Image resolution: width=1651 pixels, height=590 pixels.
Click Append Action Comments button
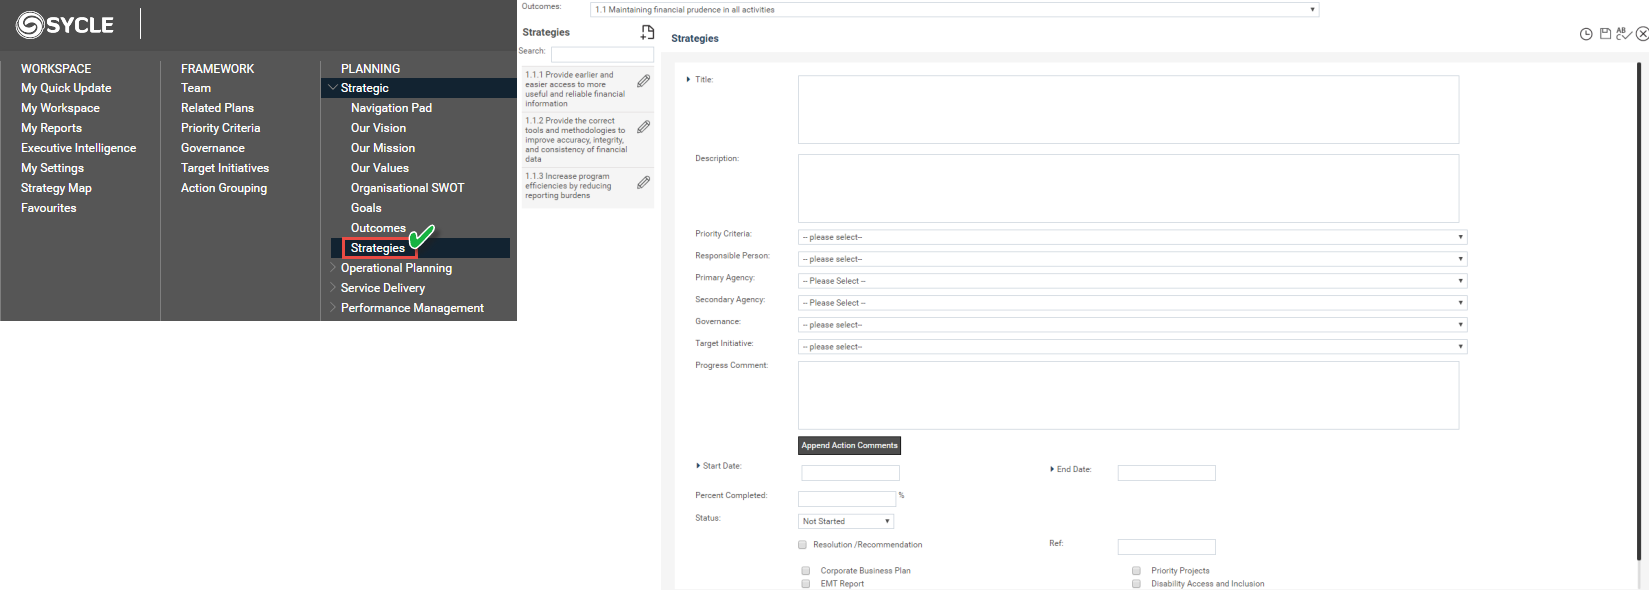click(x=850, y=446)
